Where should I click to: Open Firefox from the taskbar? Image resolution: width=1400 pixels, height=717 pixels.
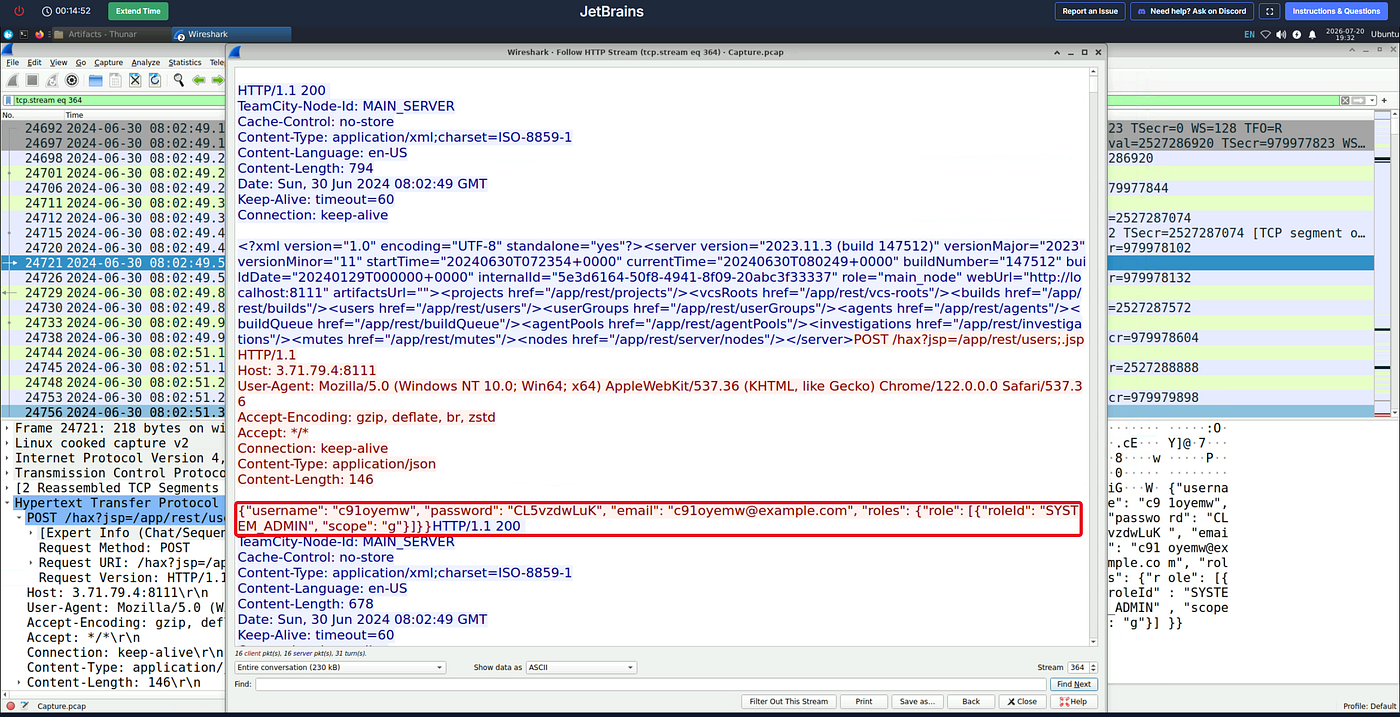[x=40, y=34]
